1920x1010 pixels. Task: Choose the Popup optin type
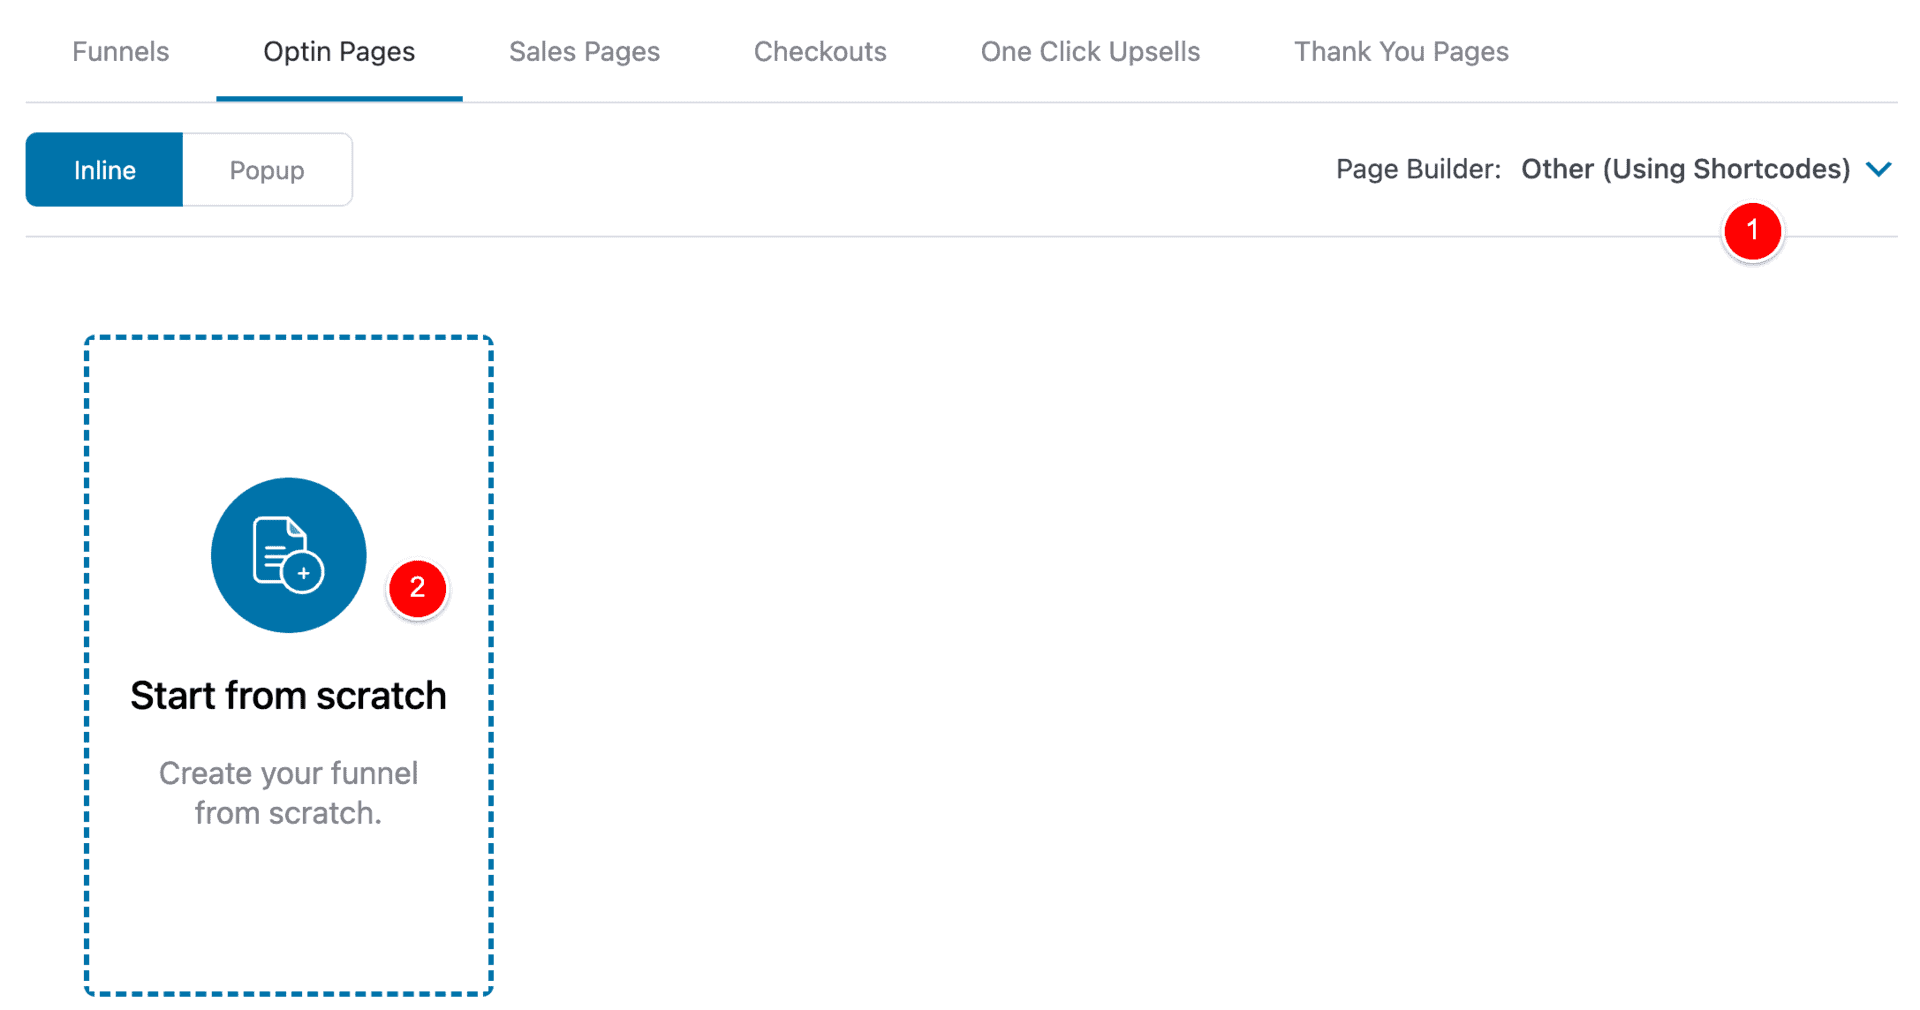pyautogui.click(x=267, y=170)
